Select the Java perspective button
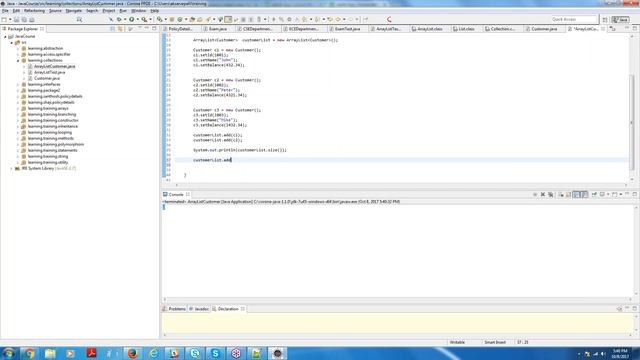Image resolution: width=640 pixels, height=360 pixels. coord(620,20)
